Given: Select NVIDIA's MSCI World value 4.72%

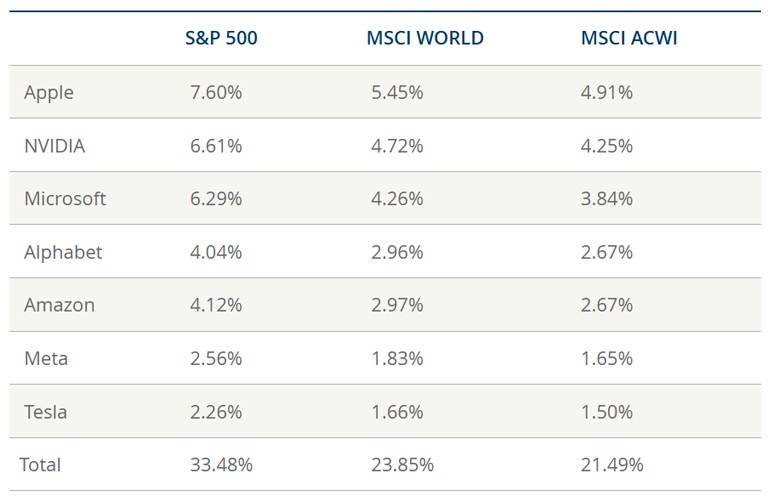Looking at the screenshot, I should pos(396,146).
